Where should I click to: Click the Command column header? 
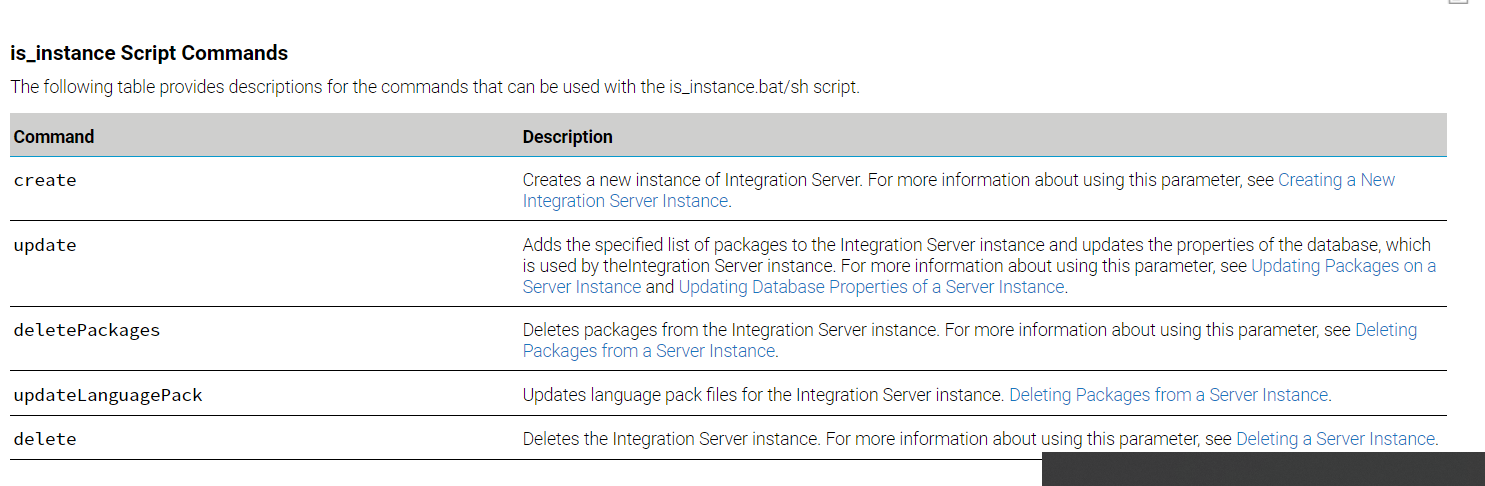[54, 136]
